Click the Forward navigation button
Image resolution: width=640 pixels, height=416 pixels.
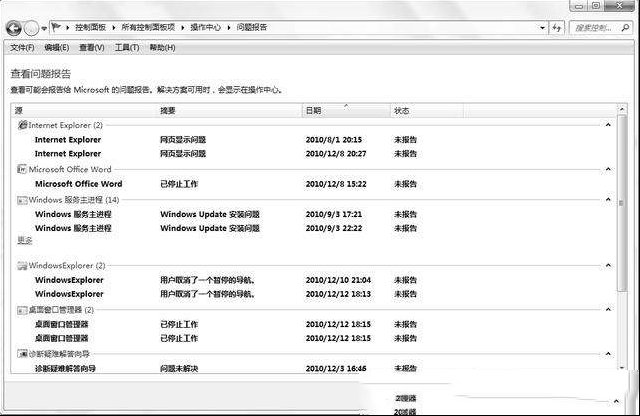[x=31, y=28]
